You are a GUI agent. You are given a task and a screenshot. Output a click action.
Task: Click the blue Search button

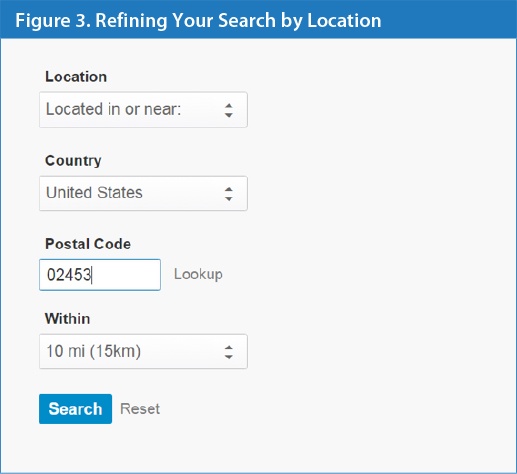[x=75, y=409]
